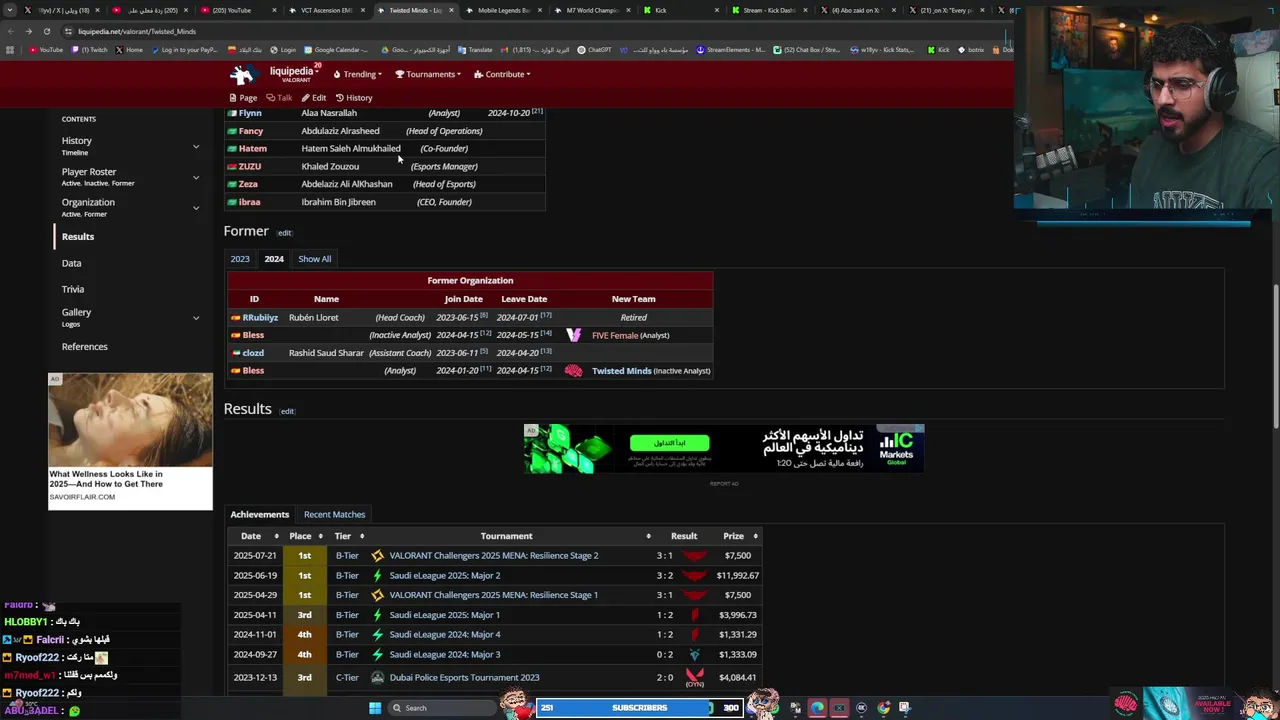Viewport: 1280px width, 720px height.
Task: Open the Achievements tab
Action: [x=260, y=514]
